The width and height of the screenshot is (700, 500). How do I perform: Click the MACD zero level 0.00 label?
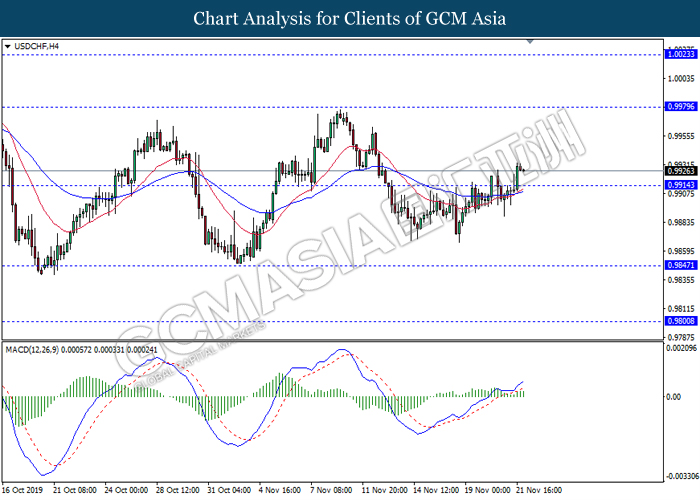click(673, 397)
